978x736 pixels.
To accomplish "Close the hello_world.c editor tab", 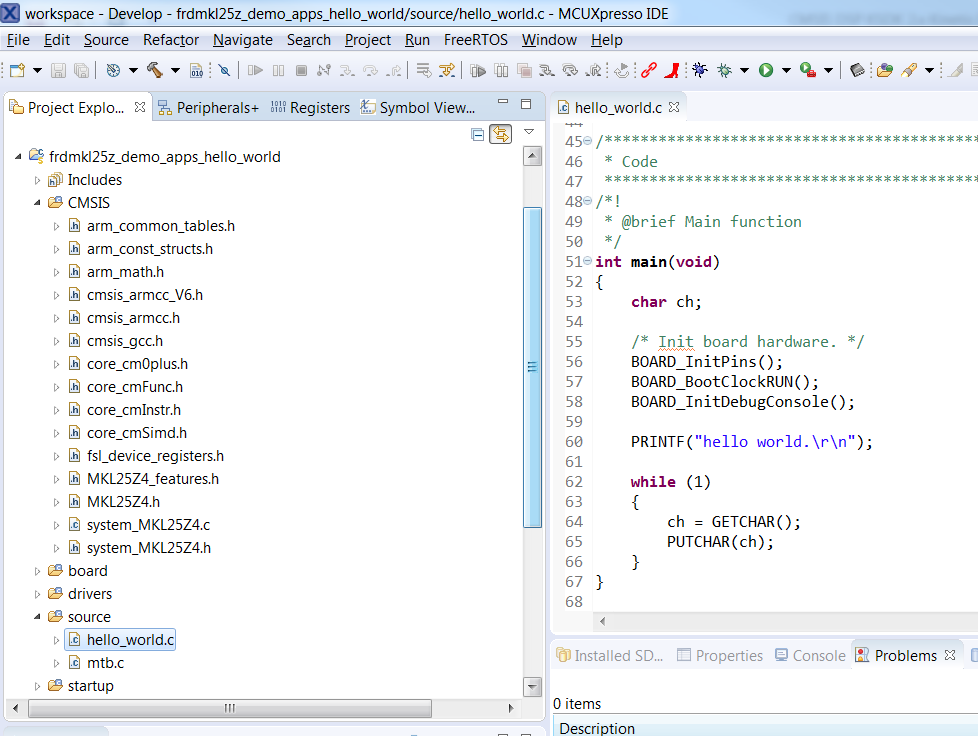I will [674, 107].
